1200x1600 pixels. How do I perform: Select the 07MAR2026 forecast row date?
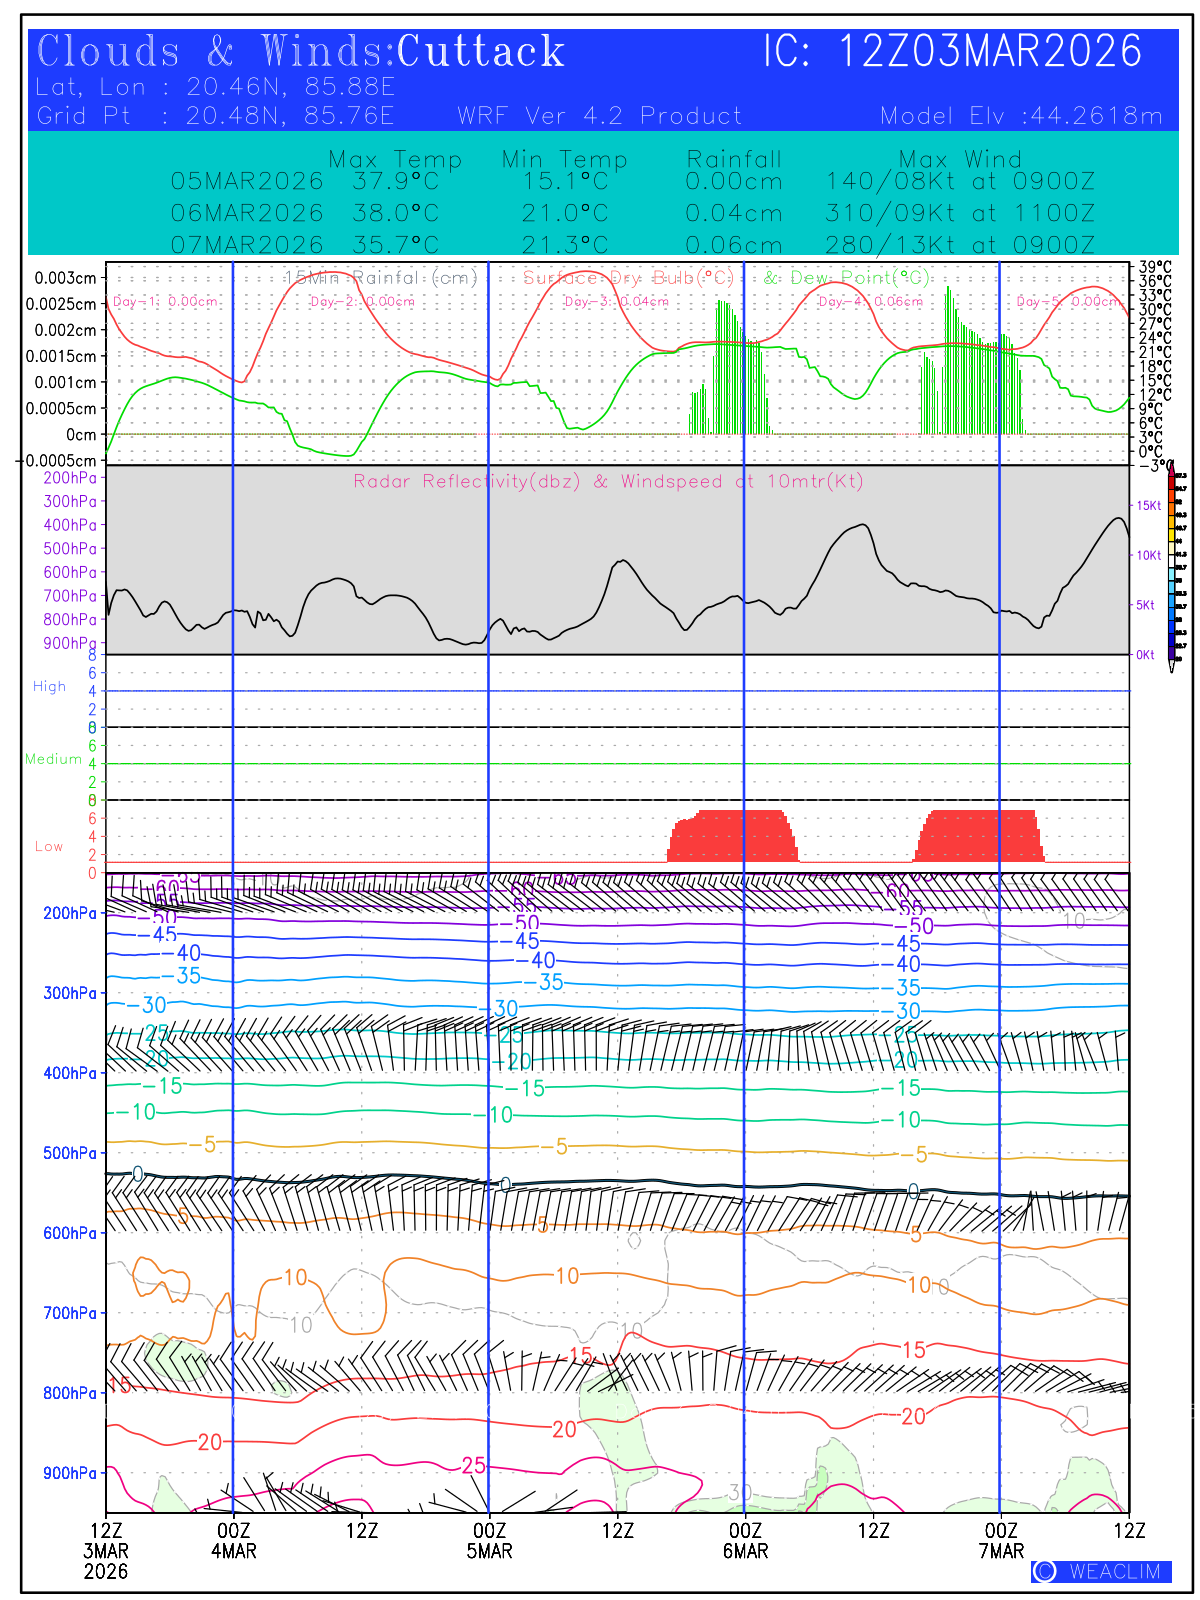(247, 245)
